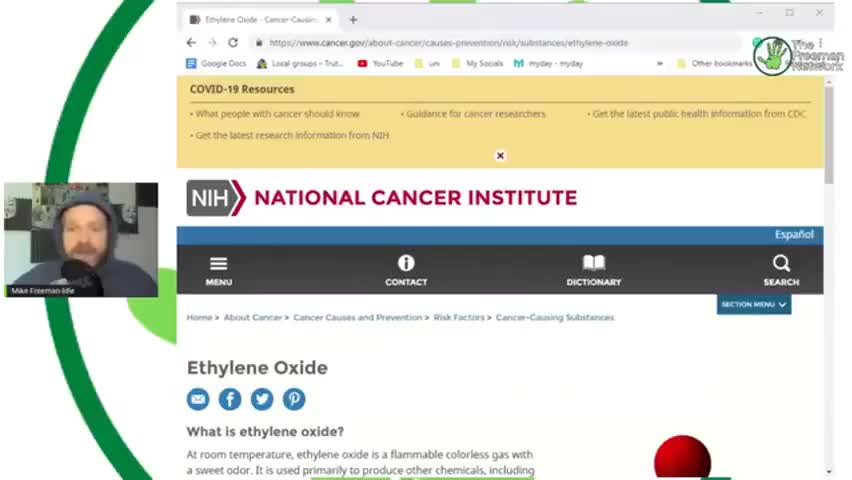Click the scrollbar down arrow
This screenshot has height=480, width=852.
coord(829,471)
